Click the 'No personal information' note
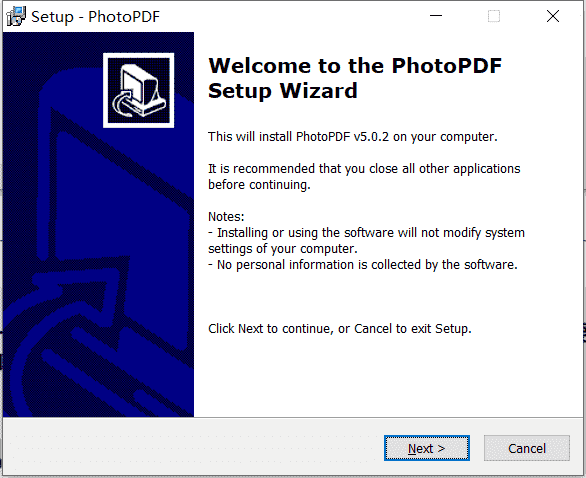Viewport: 586px width, 478px height. coord(363,265)
